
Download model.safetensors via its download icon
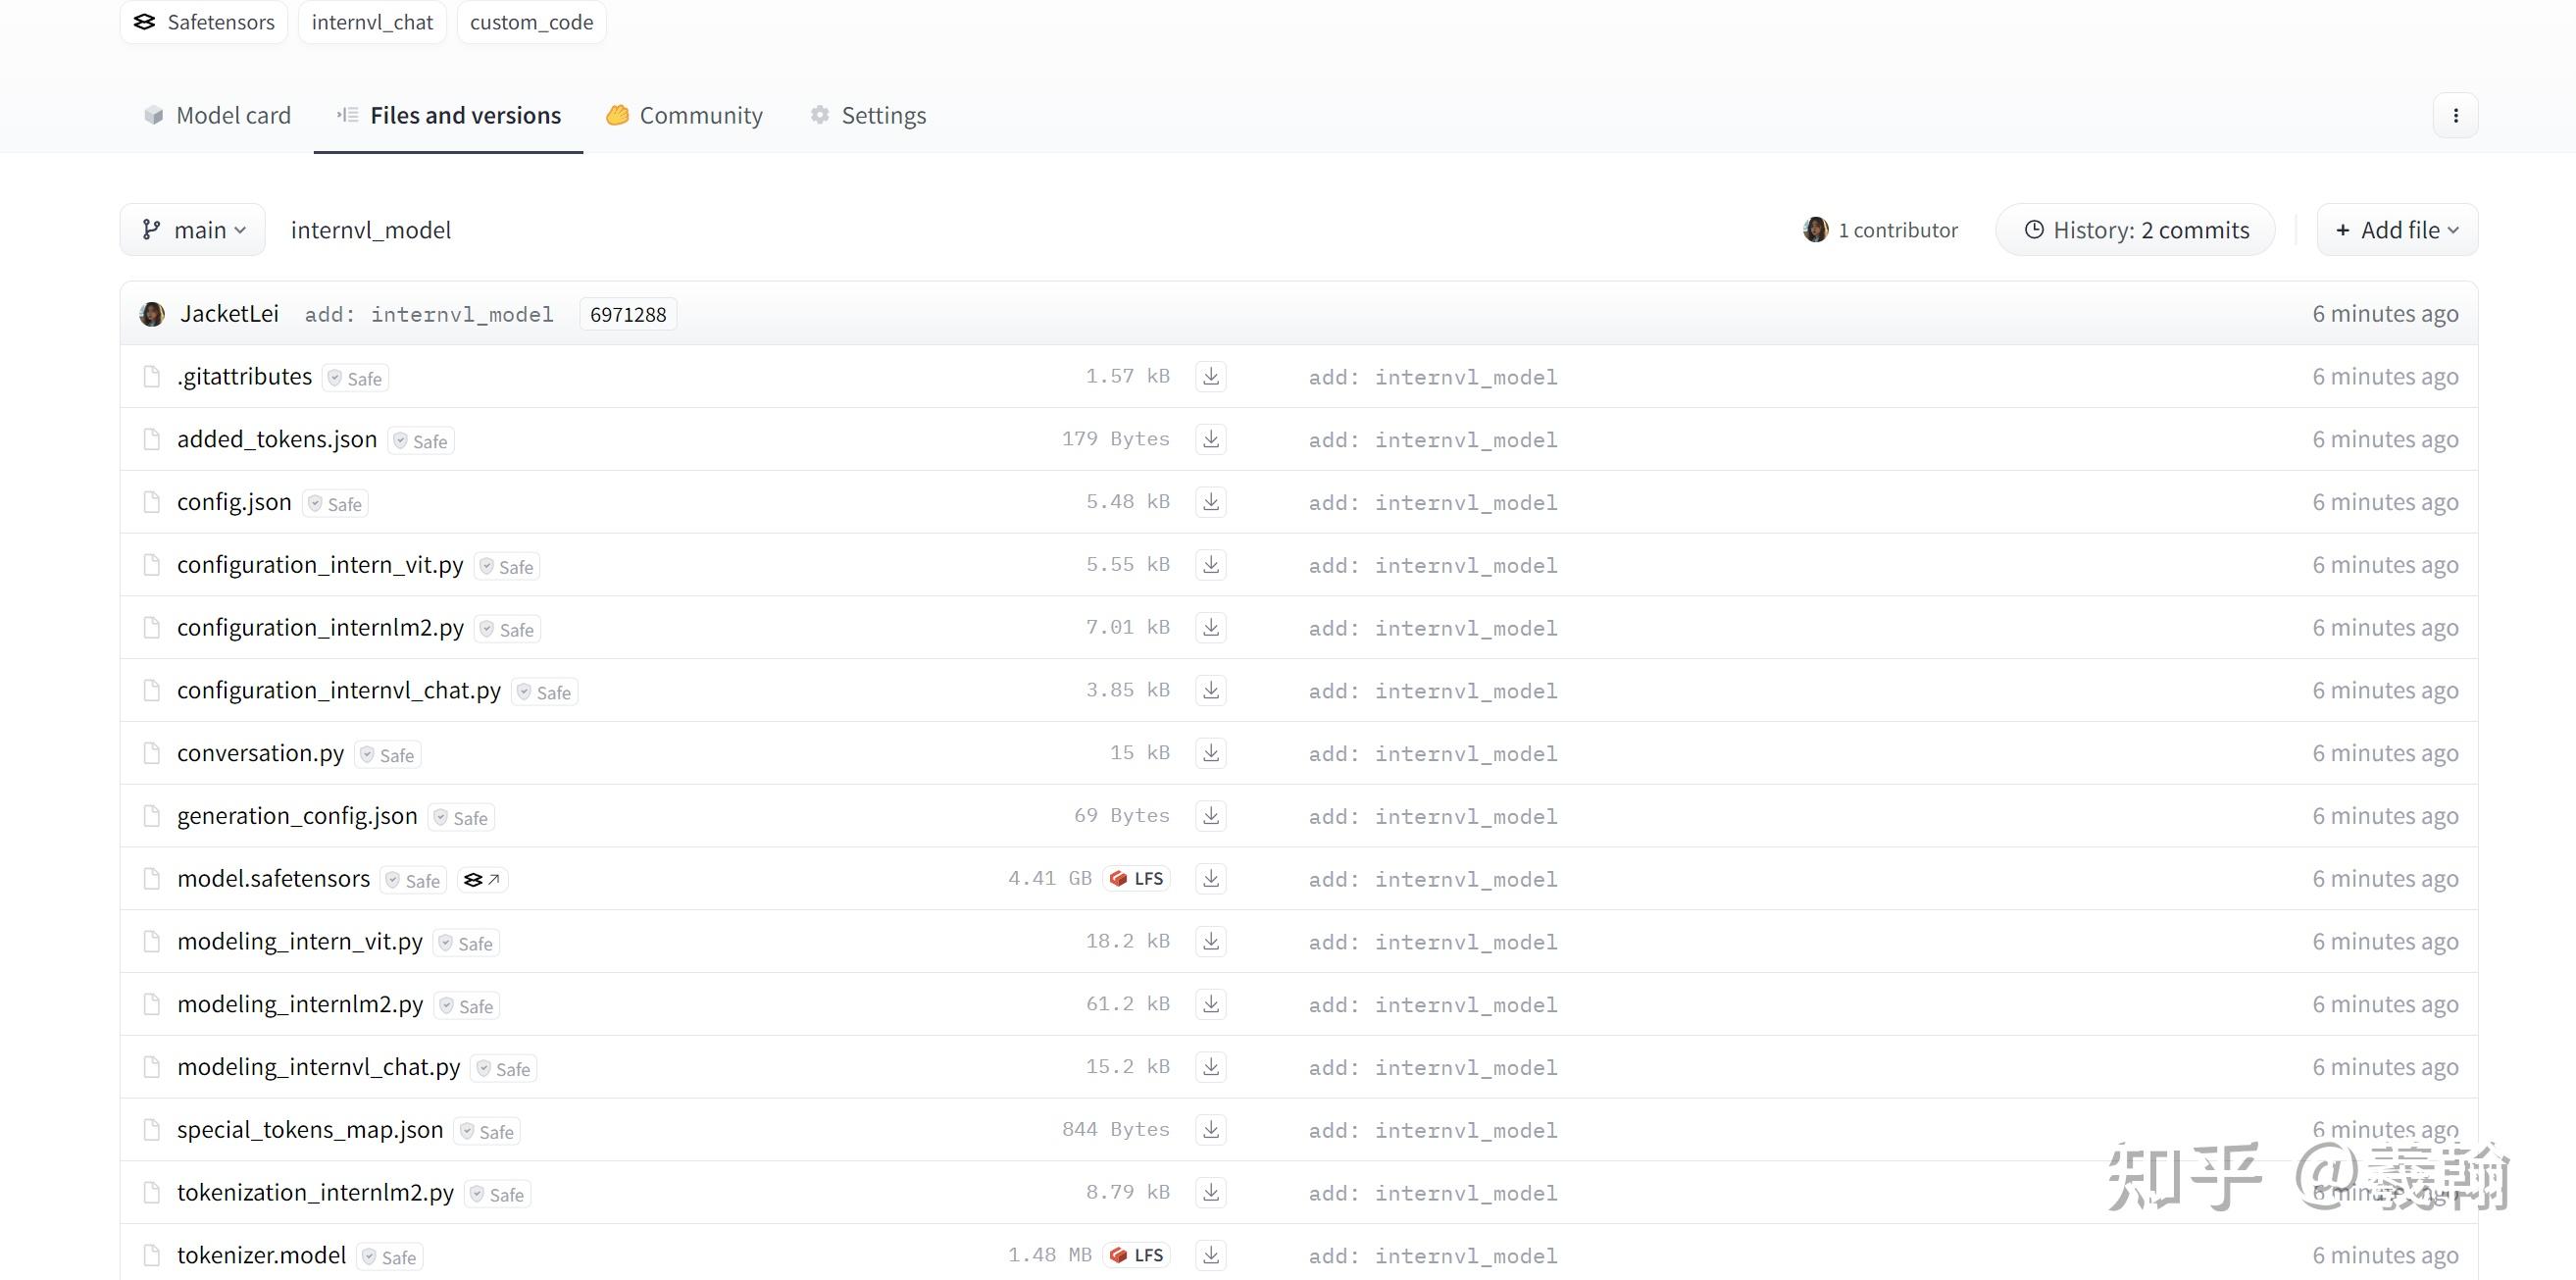click(x=1210, y=879)
